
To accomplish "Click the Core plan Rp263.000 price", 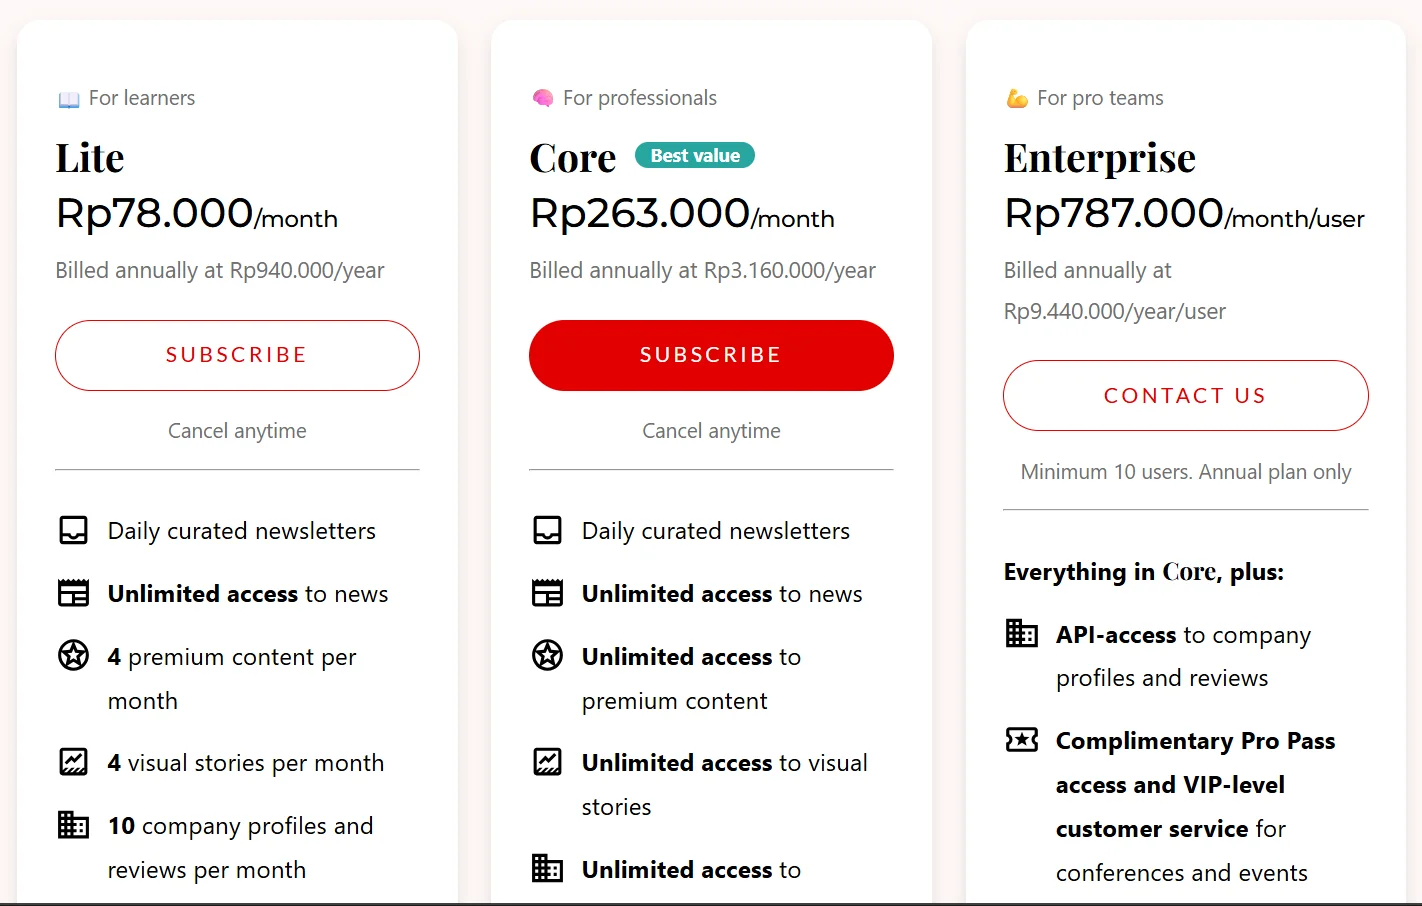I will pos(640,214).
